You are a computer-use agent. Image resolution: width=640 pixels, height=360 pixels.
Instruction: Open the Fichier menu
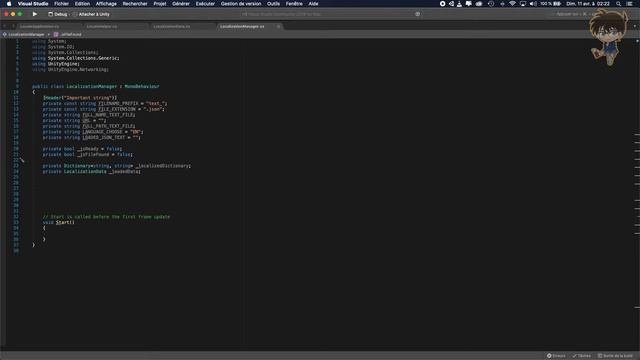click(62, 4)
